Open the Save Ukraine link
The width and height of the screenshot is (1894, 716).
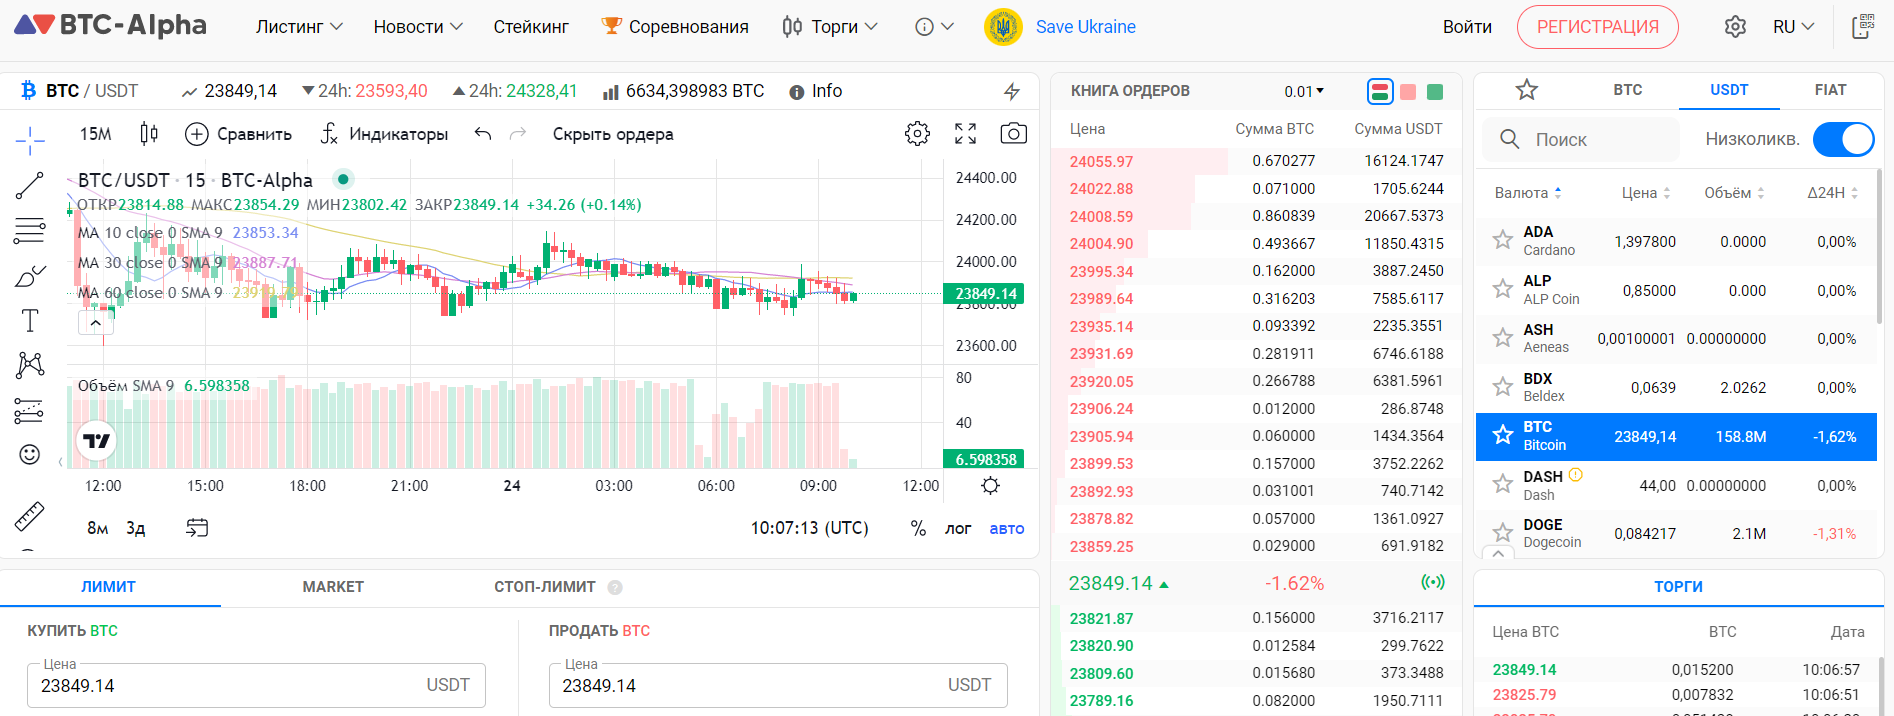click(x=1085, y=27)
